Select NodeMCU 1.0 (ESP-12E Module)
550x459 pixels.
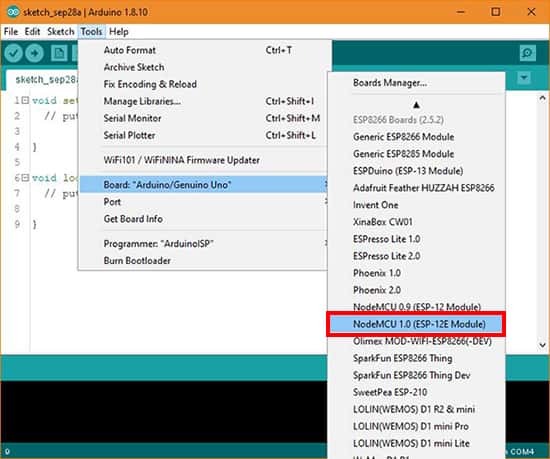416,324
